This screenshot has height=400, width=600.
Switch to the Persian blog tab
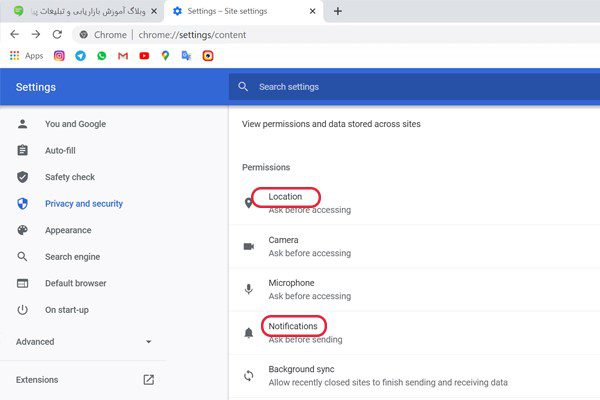[x=82, y=11]
